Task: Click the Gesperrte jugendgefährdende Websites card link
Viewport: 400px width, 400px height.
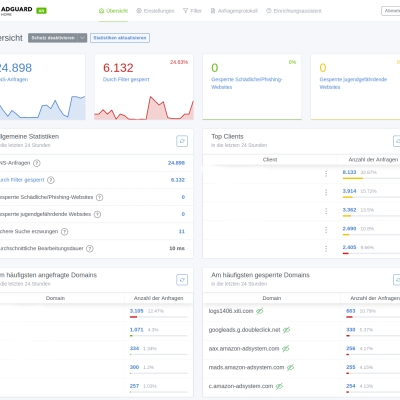Action: coord(353,83)
